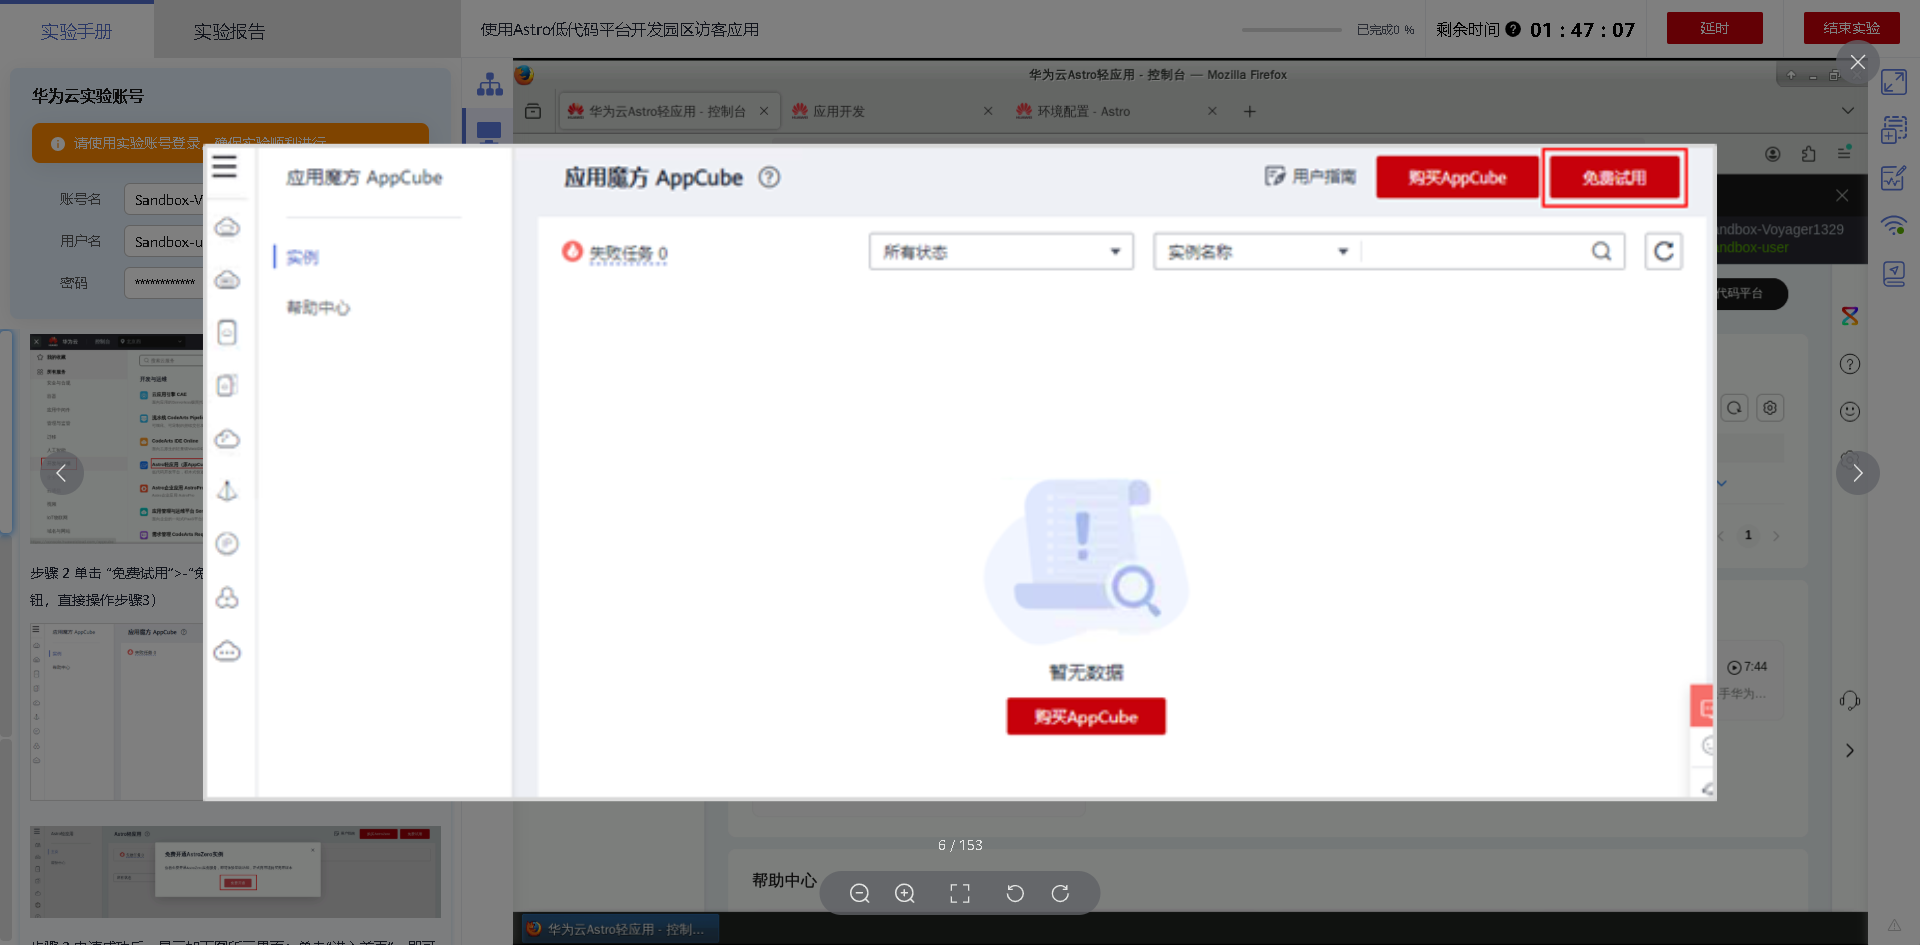Open the dialog screenshot thumbnail in manual

[x=235, y=871]
